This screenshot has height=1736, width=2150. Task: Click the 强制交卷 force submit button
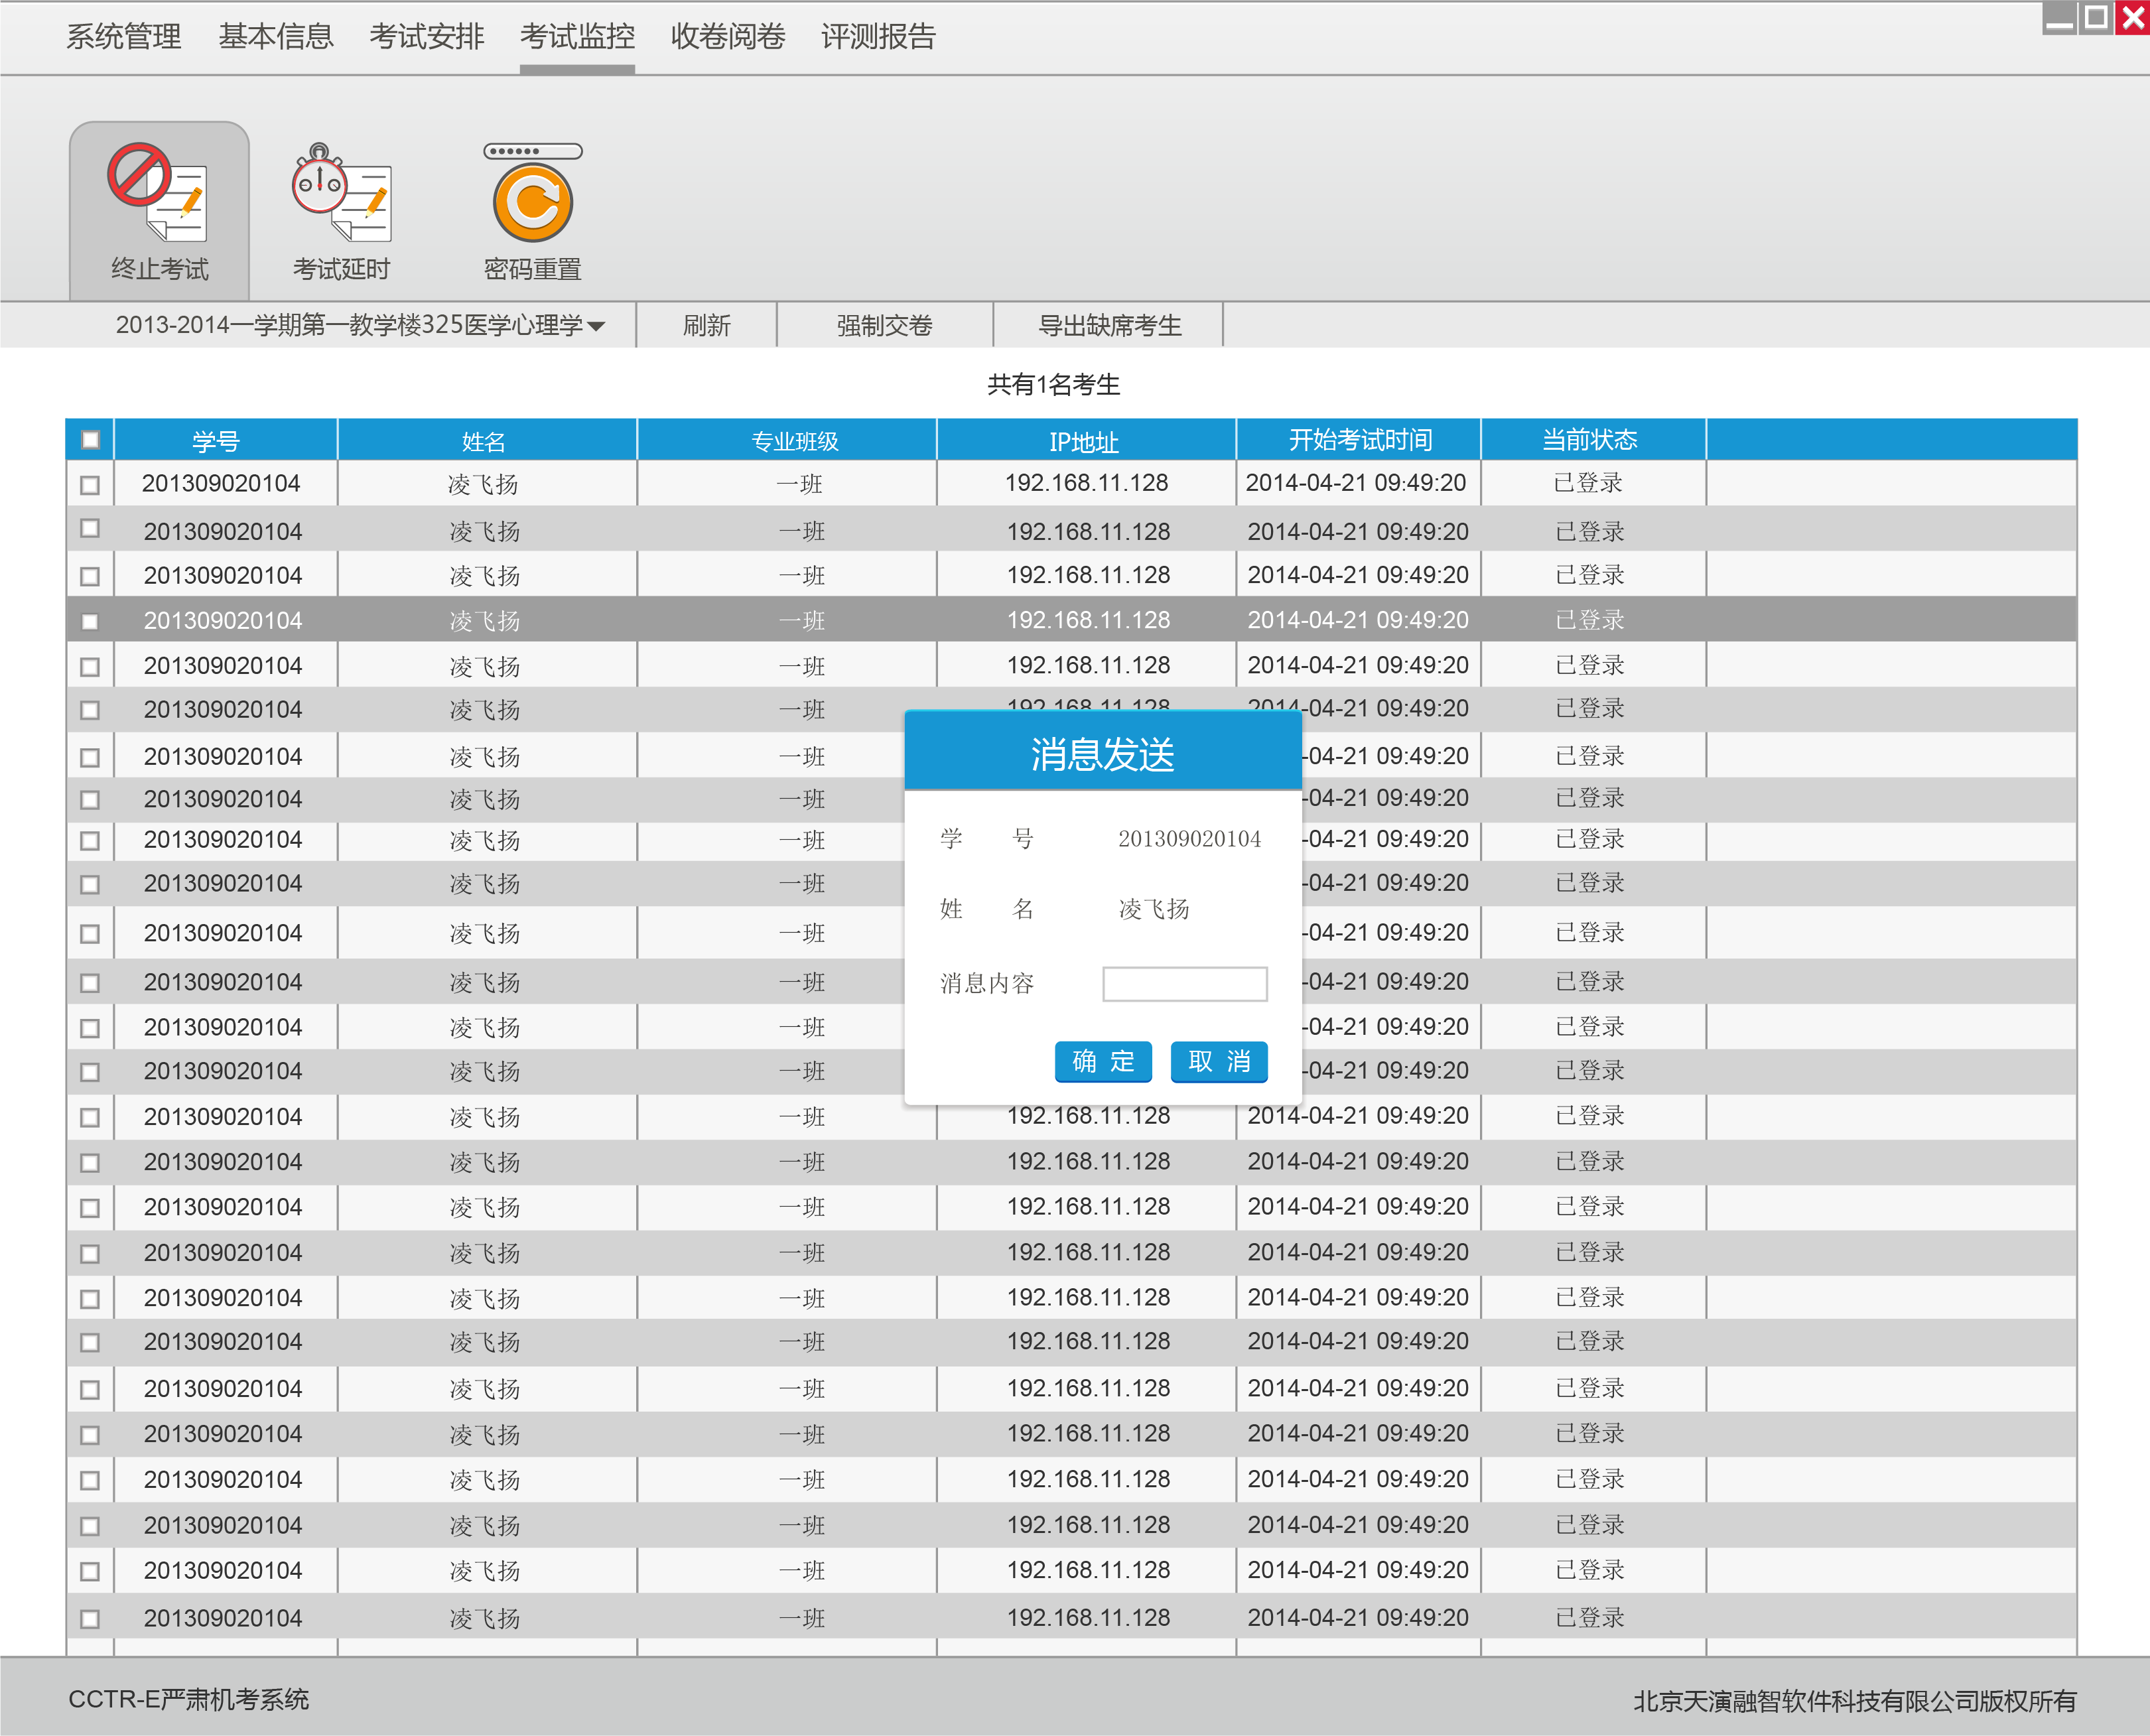pyautogui.click(x=884, y=325)
